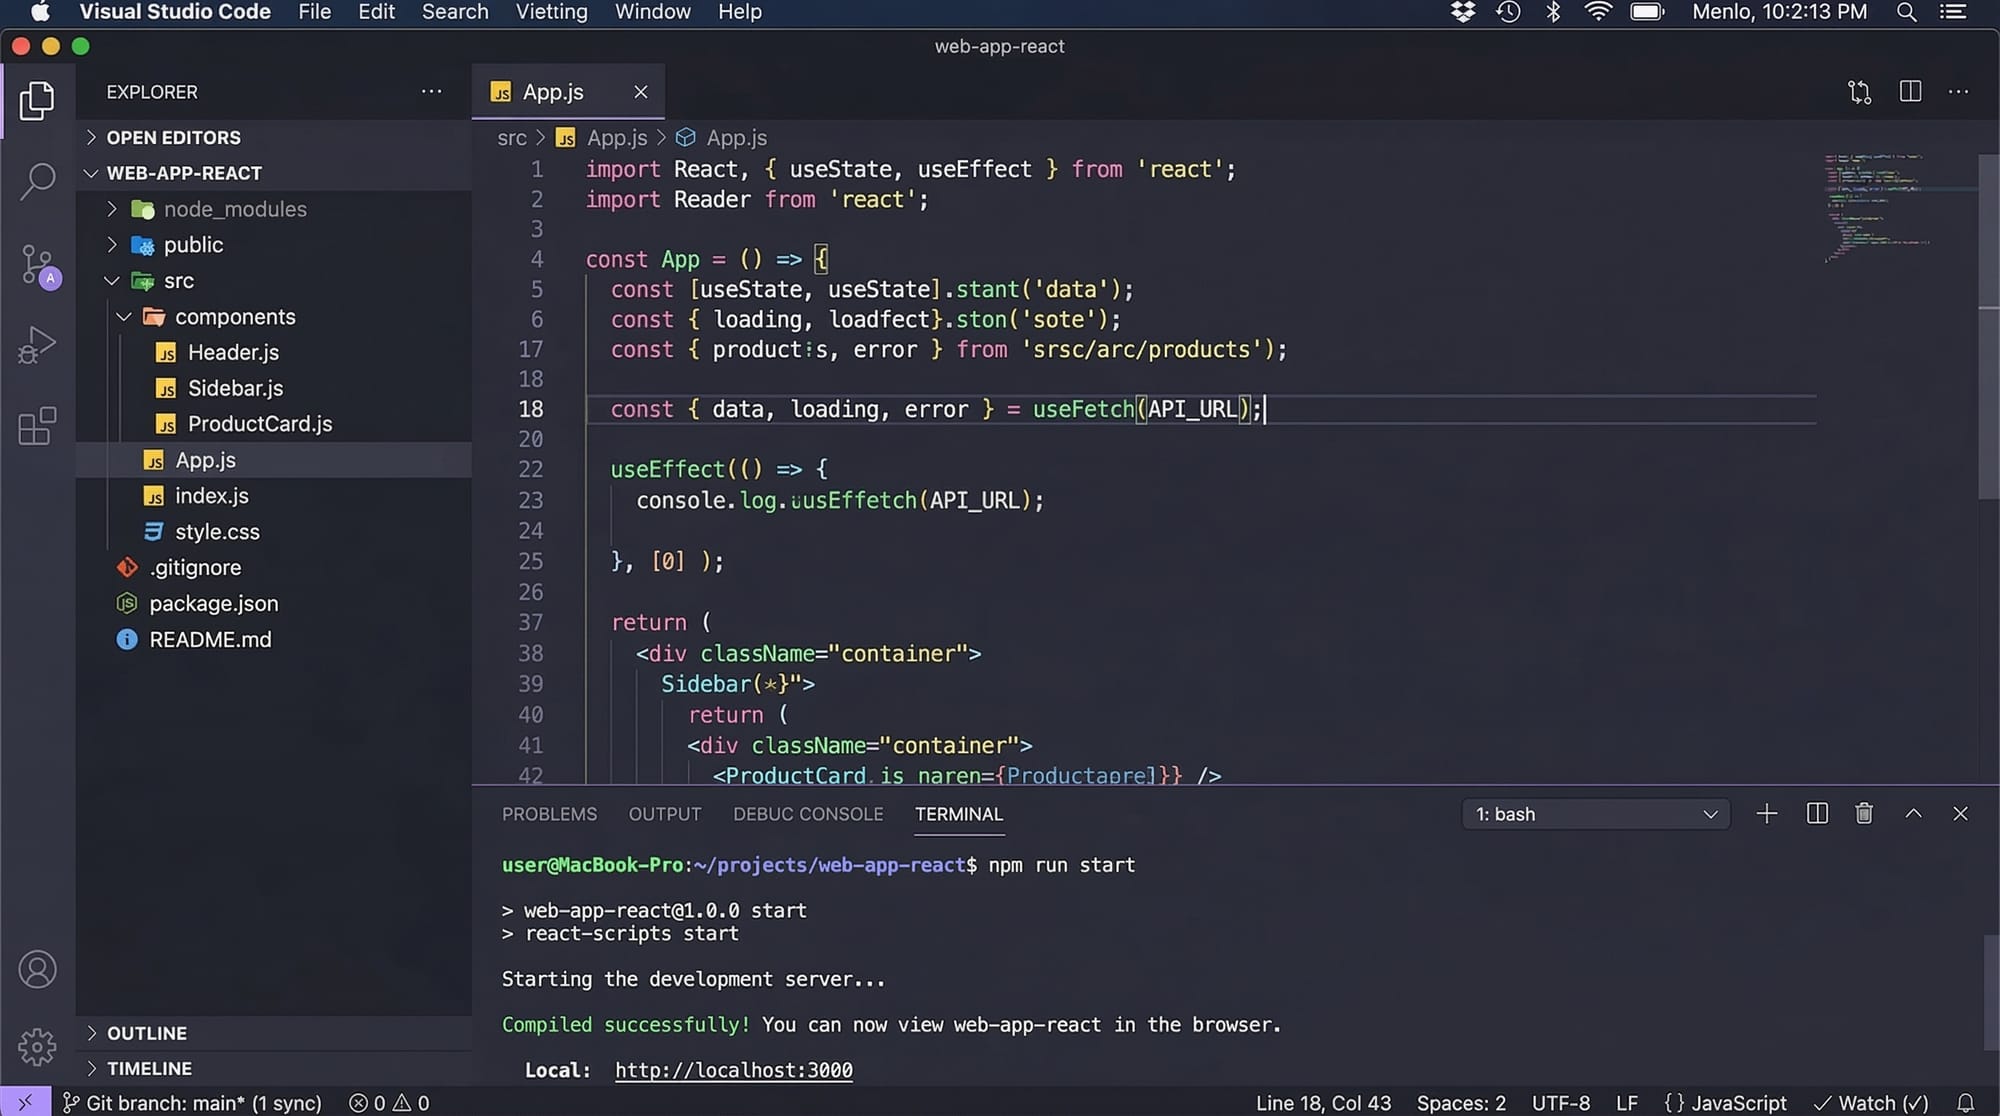Switch to the PROBLEMS panel tab
The height and width of the screenshot is (1116, 2000).
tap(549, 814)
